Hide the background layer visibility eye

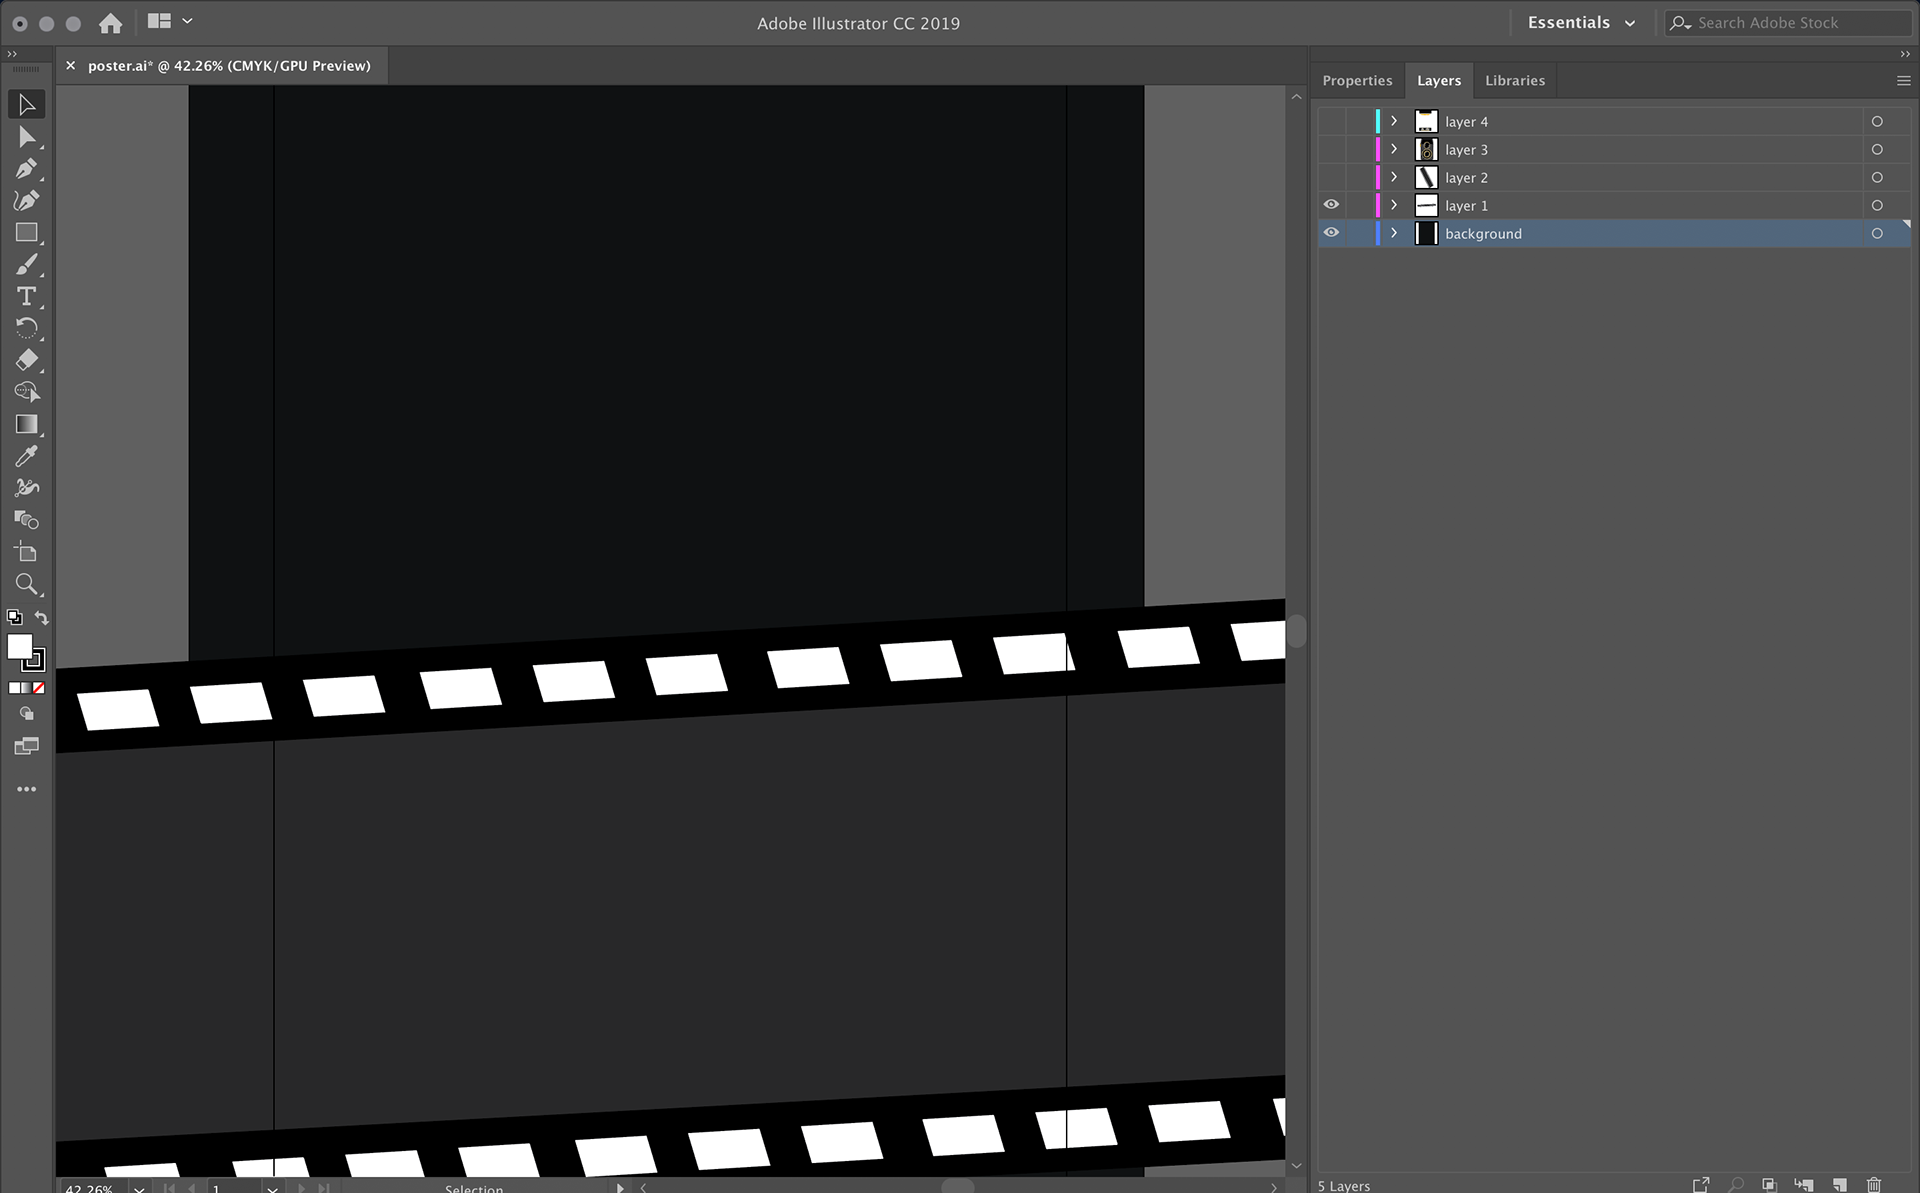point(1331,233)
